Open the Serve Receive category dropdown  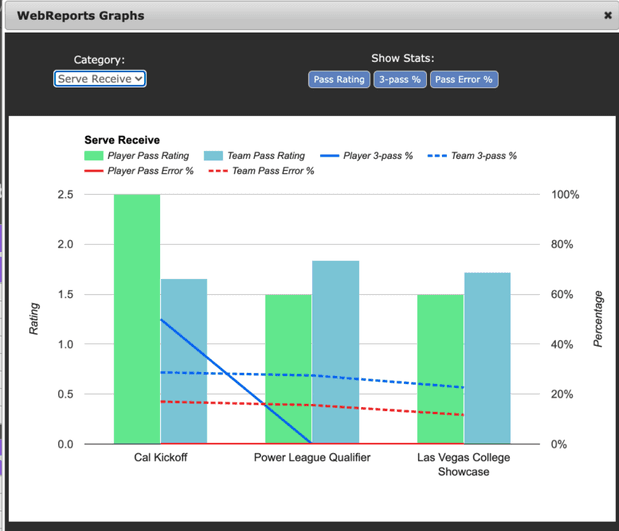click(x=100, y=79)
